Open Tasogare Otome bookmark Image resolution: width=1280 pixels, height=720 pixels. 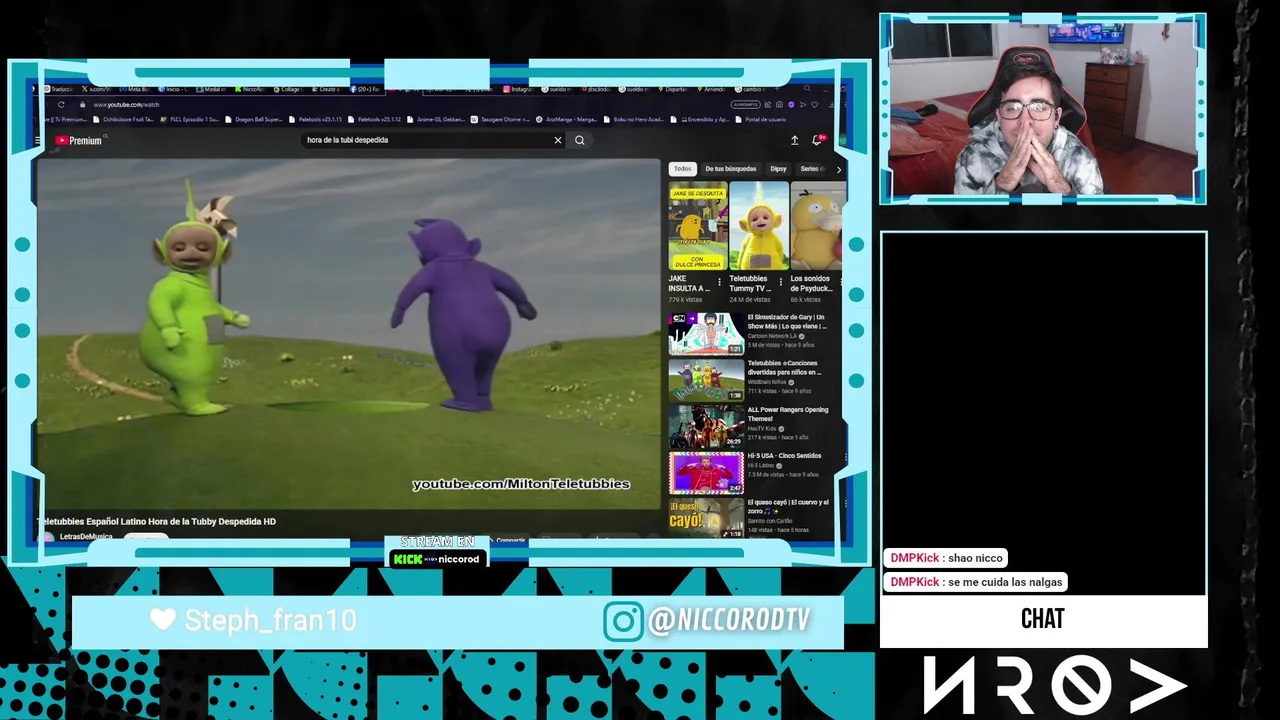click(x=501, y=119)
